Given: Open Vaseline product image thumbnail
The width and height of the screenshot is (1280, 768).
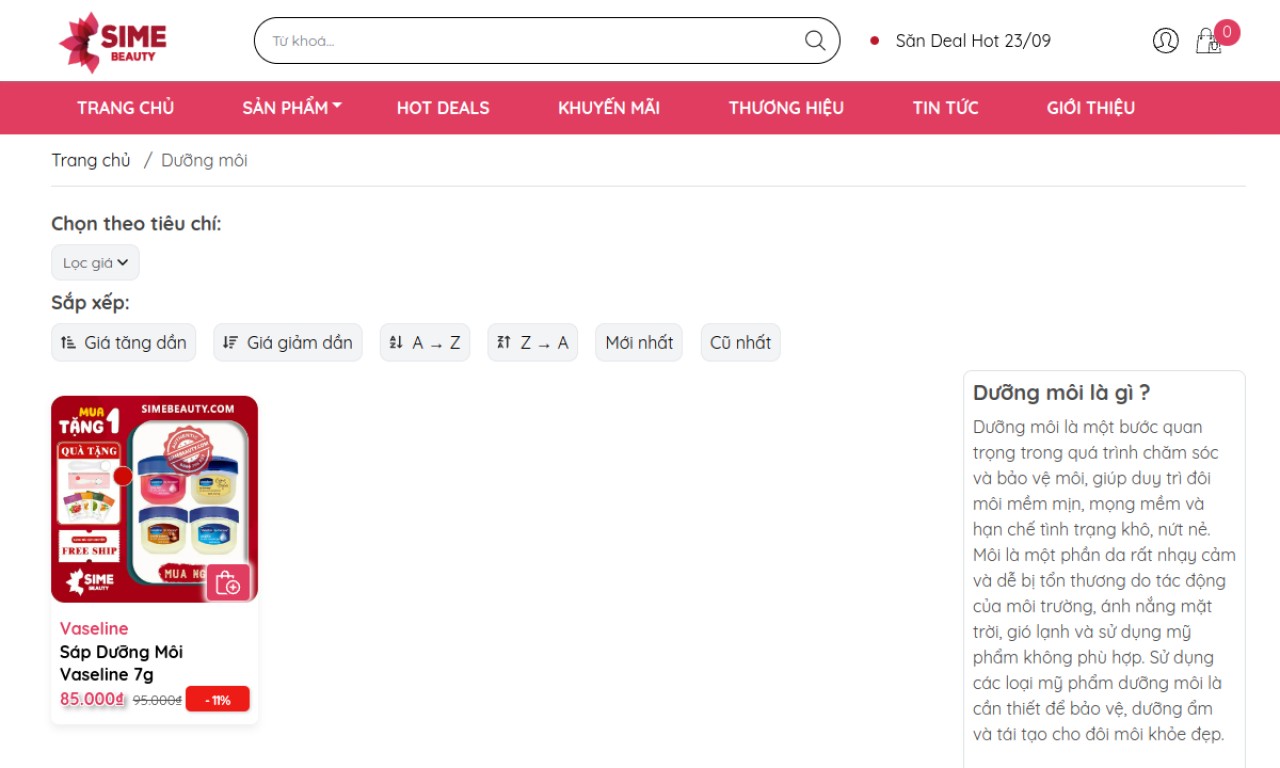Looking at the screenshot, I should (154, 499).
